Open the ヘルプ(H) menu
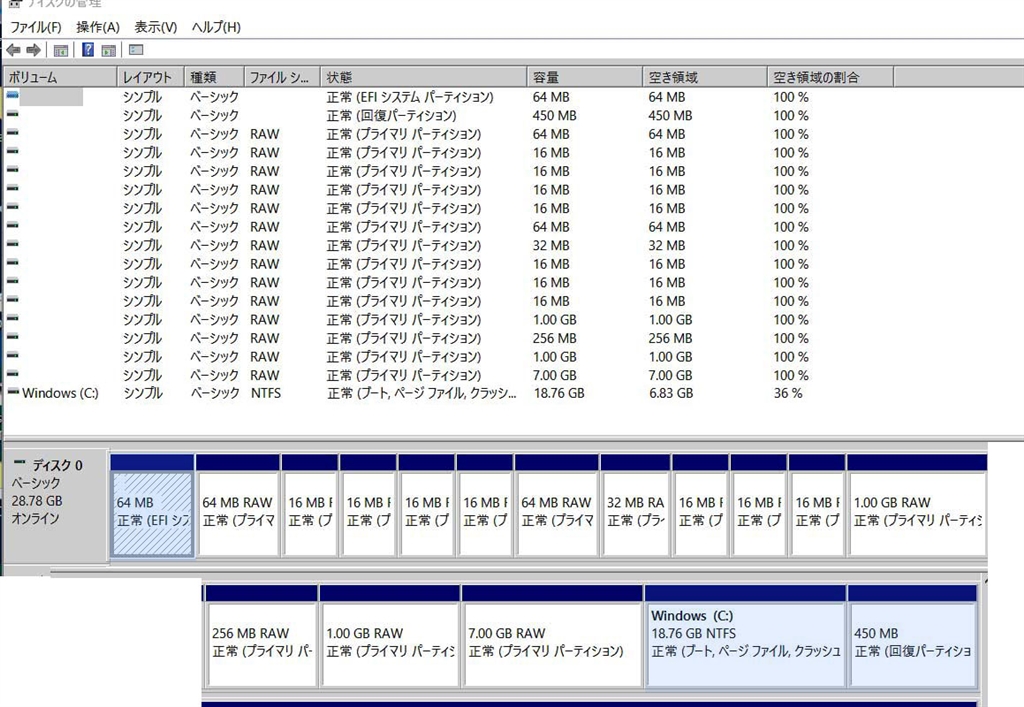 pyautogui.click(x=216, y=27)
